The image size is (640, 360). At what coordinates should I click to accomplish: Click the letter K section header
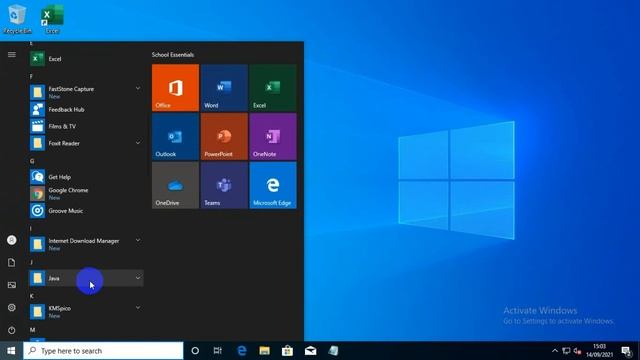32,296
